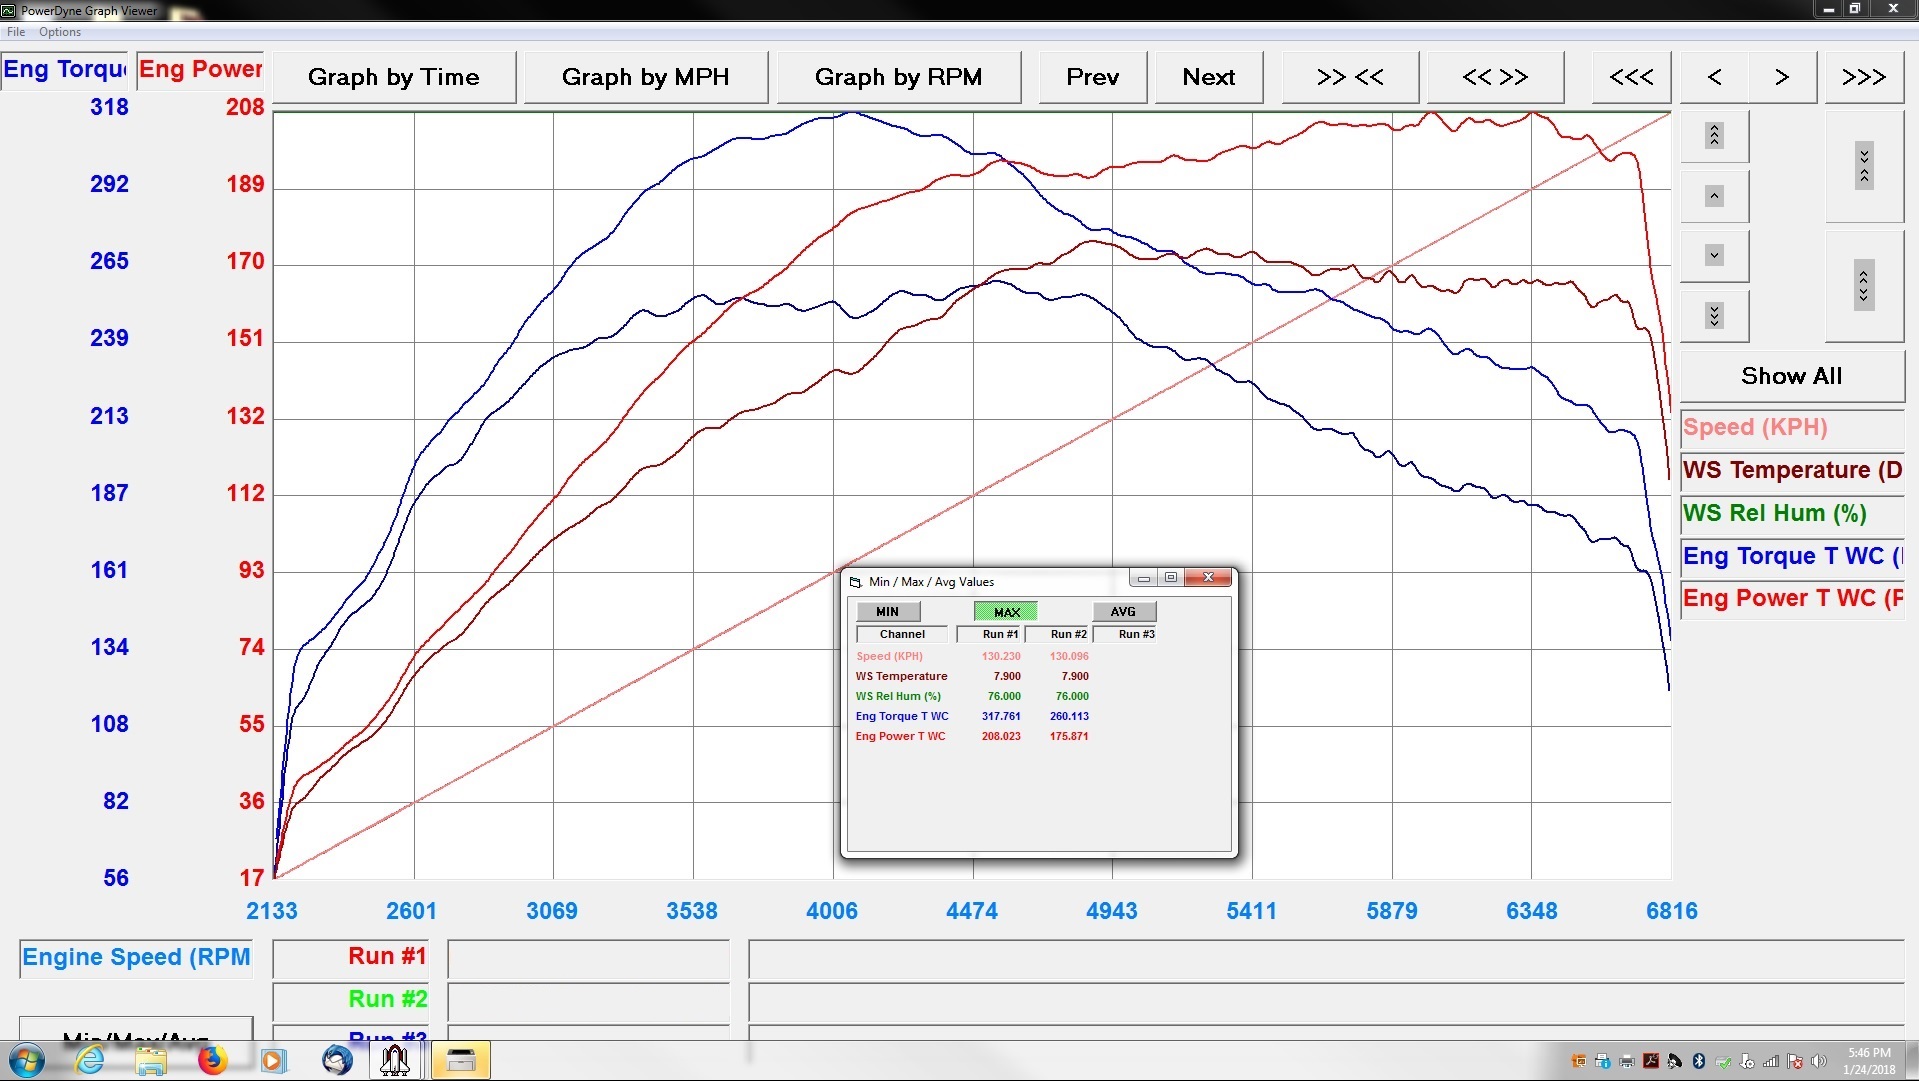This screenshot has height=1081, width=1919.
Task: Open Internet Explorer from the taskbar
Action: (x=90, y=1060)
